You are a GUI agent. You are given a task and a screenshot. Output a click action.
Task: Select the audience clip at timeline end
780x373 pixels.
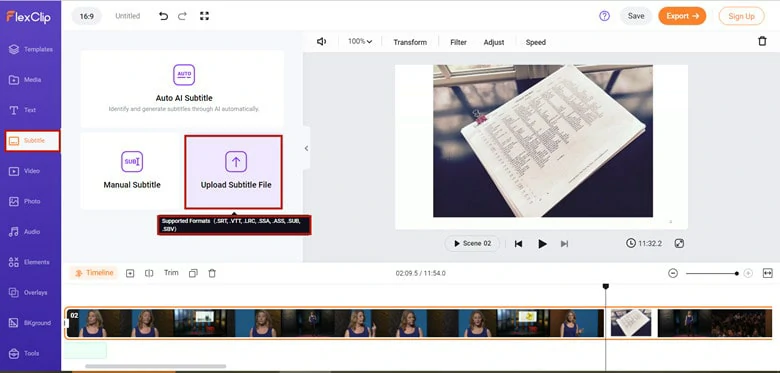click(738, 323)
